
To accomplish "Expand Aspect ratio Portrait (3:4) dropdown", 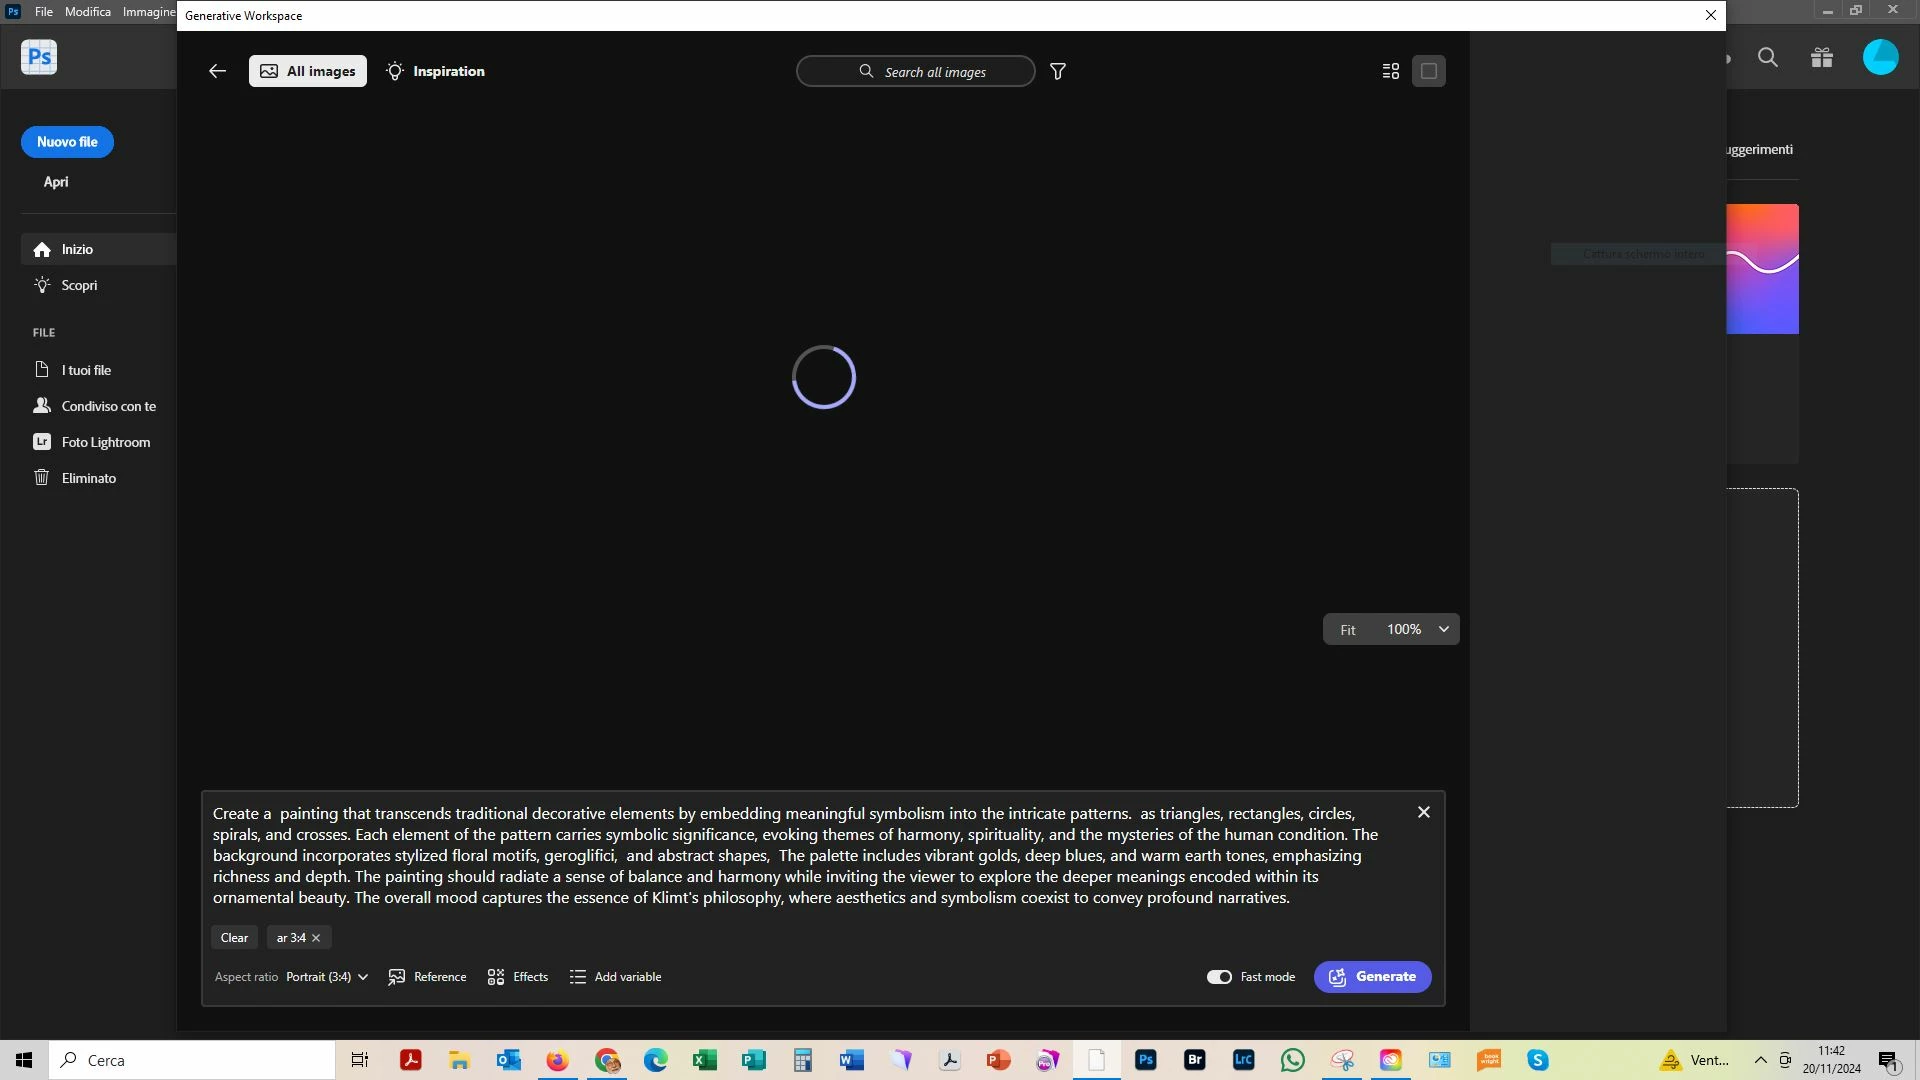I will tap(327, 977).
